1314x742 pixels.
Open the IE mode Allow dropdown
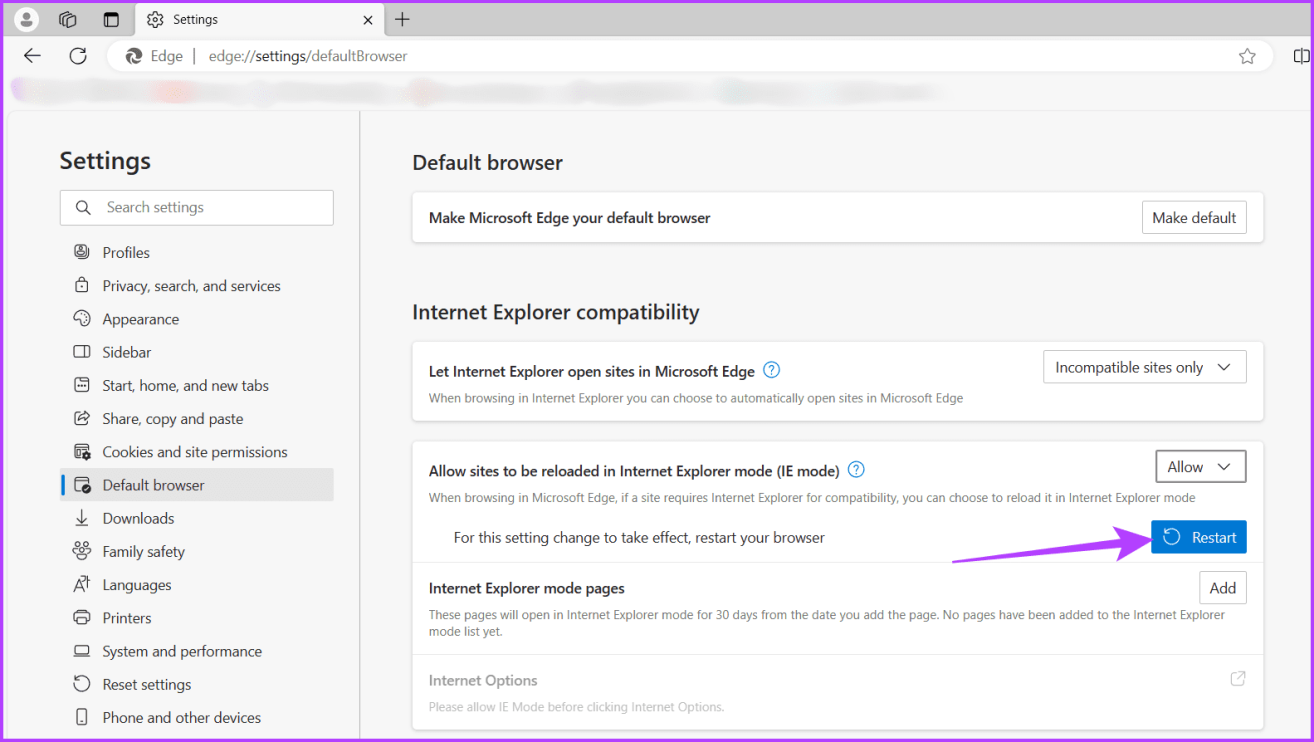[x=1200, y=467]
